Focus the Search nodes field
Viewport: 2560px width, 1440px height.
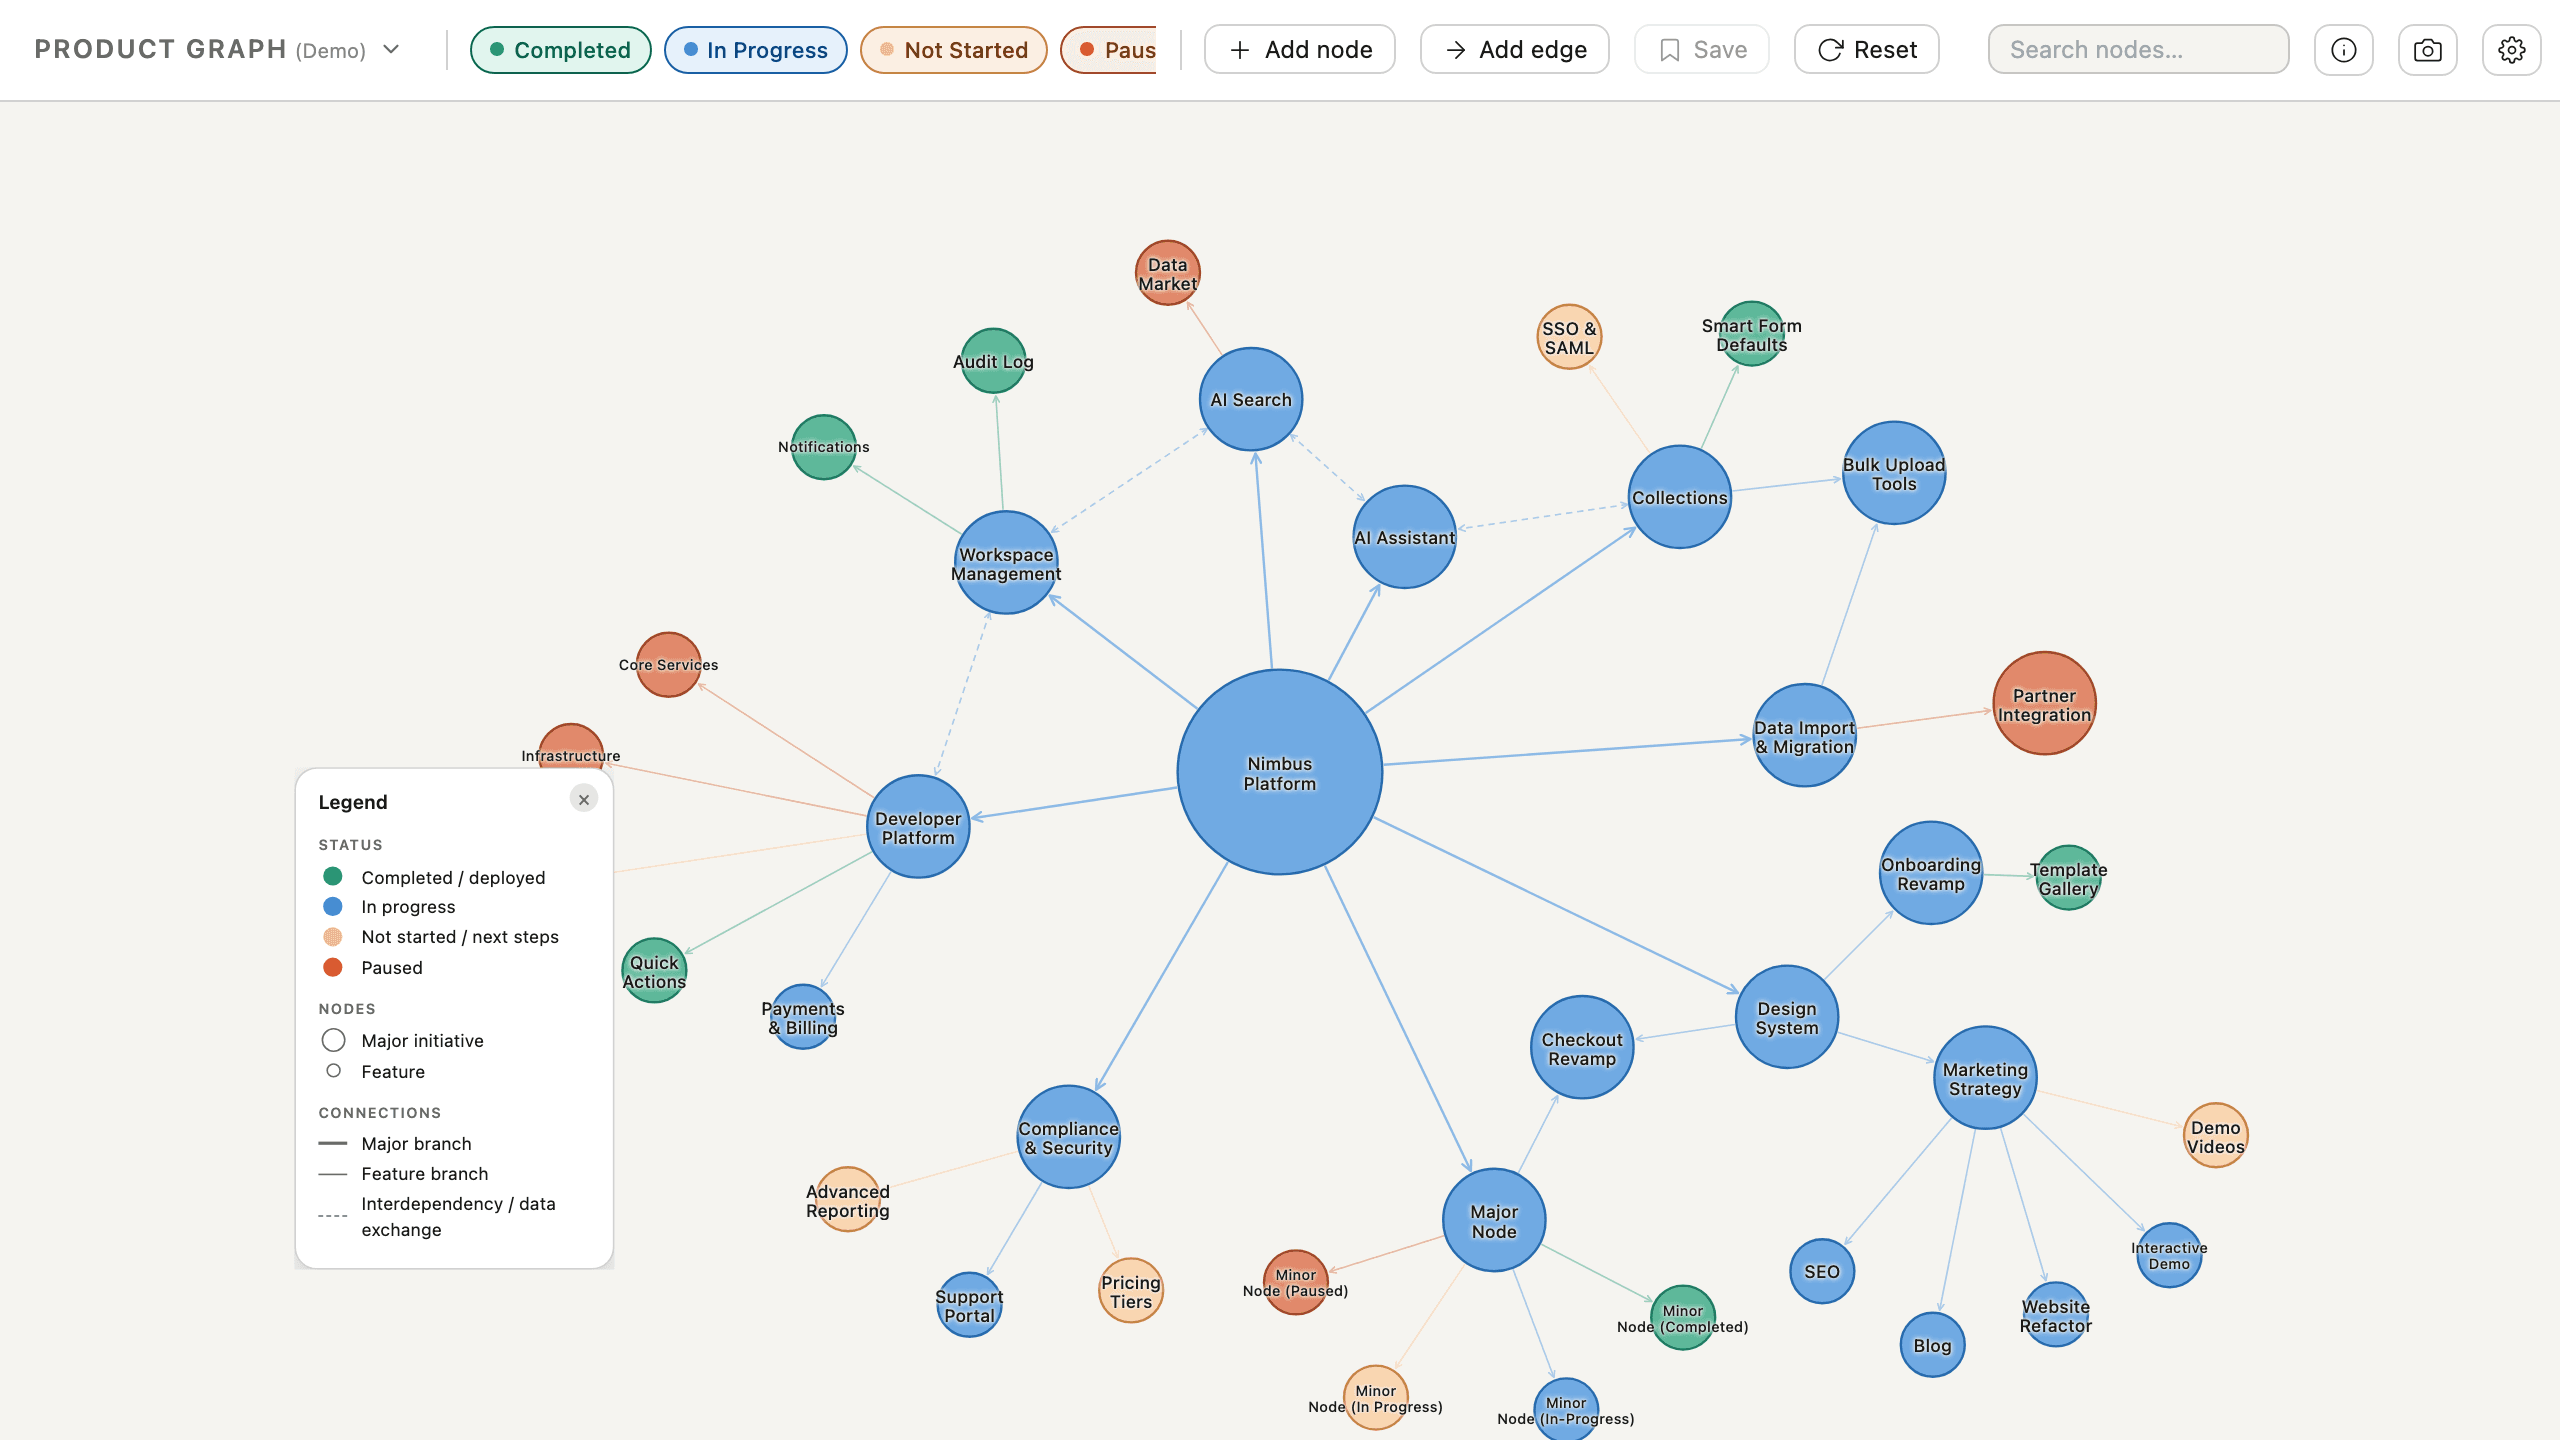[2139, 50]
